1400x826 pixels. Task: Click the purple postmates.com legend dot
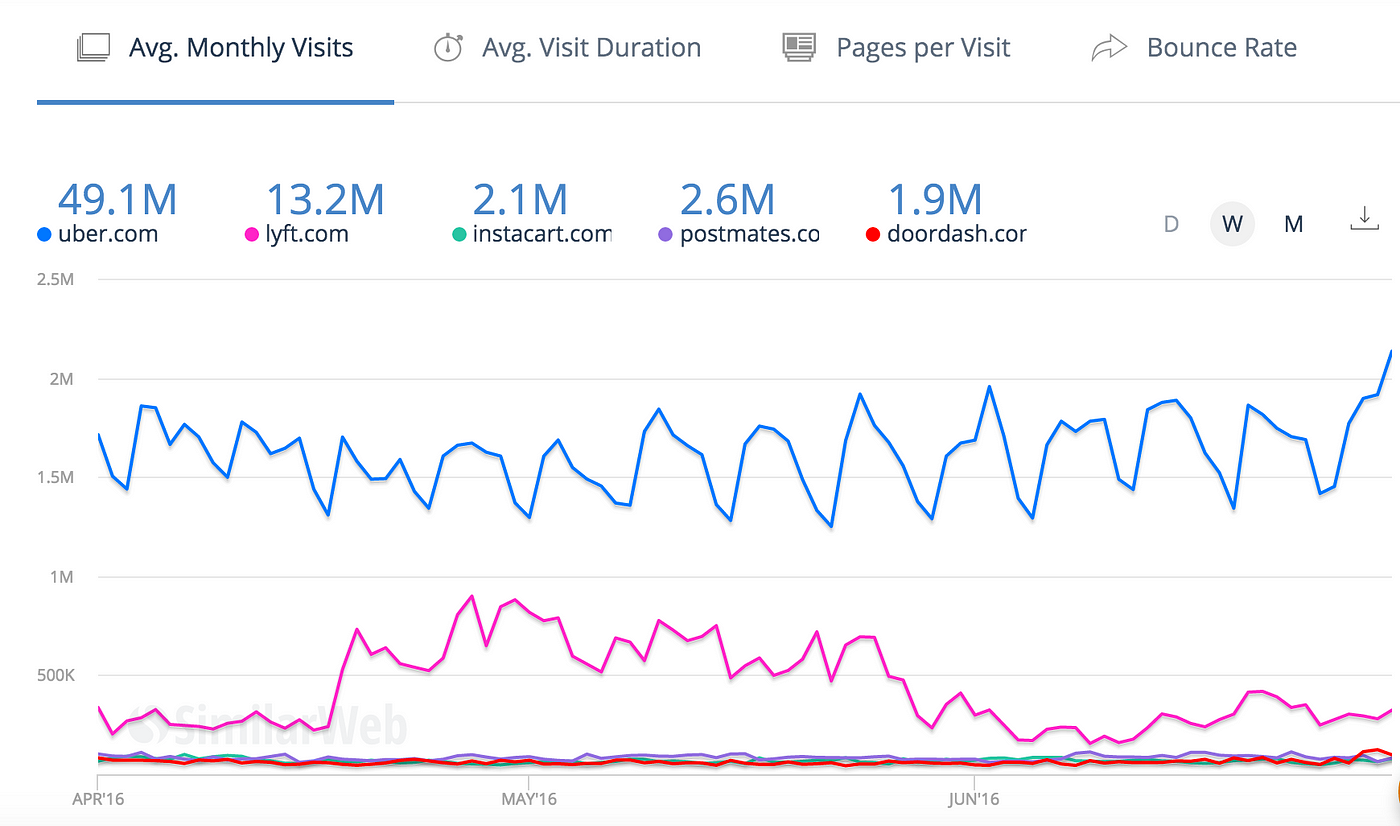[665, 235]
